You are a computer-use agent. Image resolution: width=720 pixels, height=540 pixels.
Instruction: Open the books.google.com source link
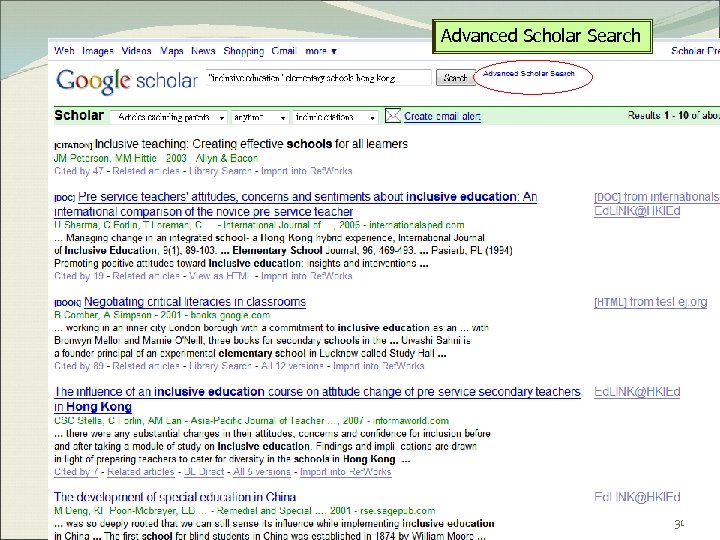click(x=230, y=315)
